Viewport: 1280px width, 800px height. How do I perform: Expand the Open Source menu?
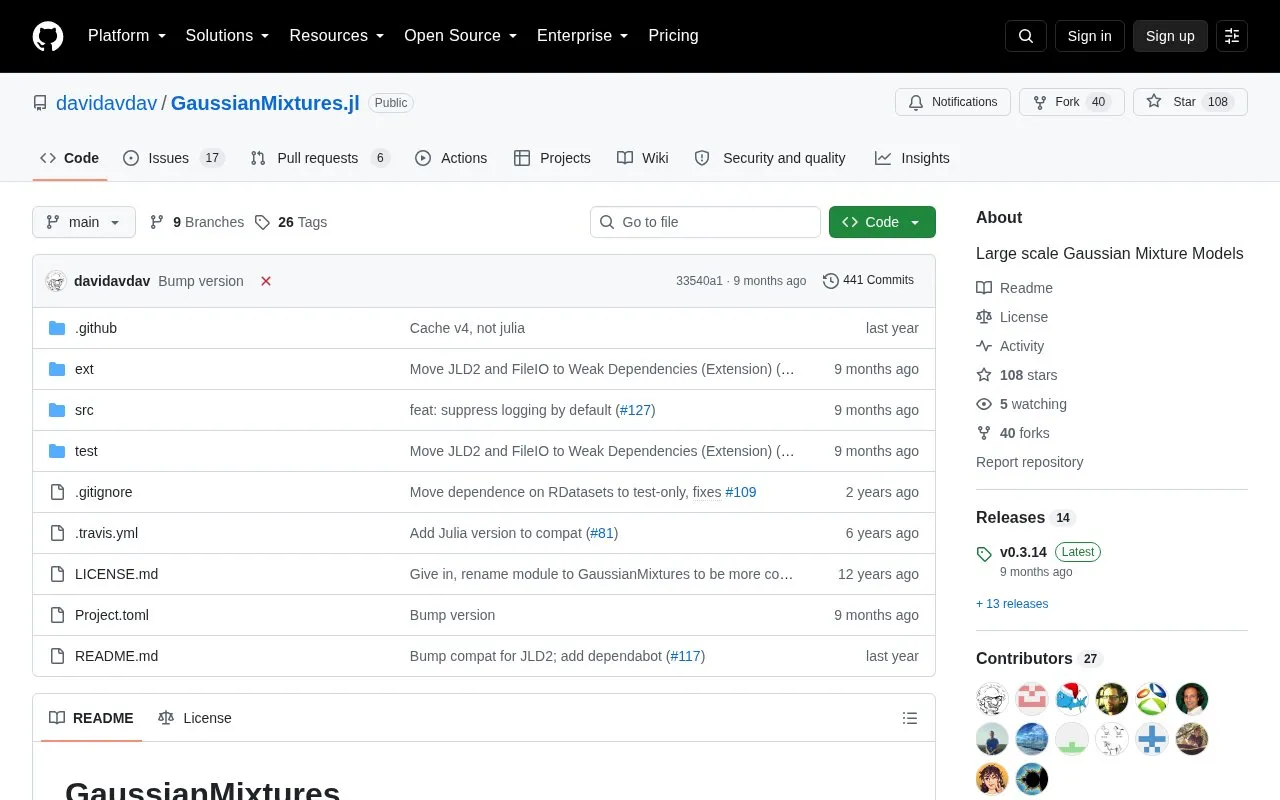[x=460, y=36]
